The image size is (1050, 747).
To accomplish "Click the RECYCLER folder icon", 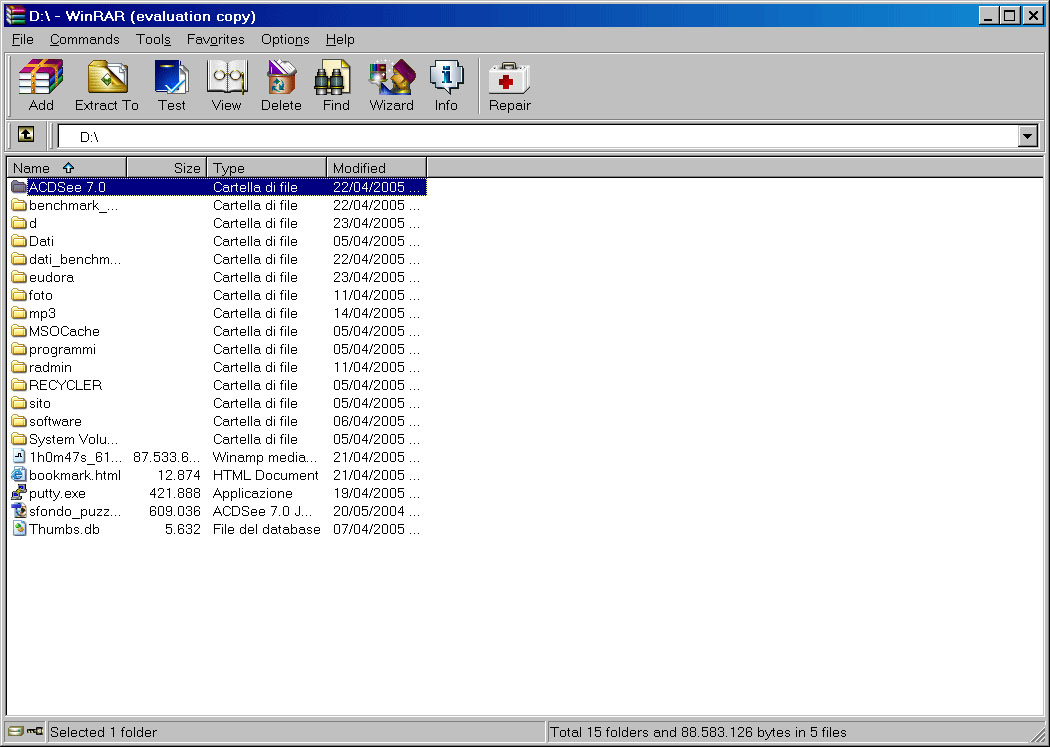I will pos(19,385).
